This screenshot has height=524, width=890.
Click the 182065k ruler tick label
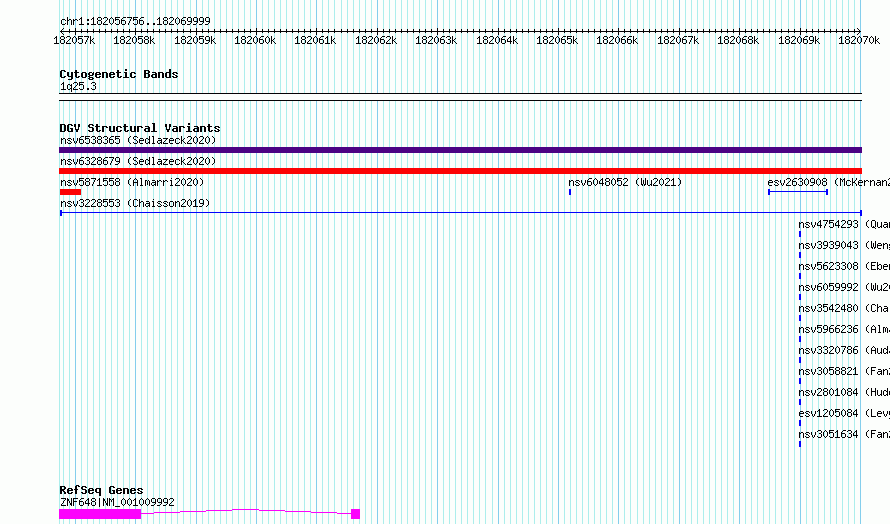[x=557, y=40]
